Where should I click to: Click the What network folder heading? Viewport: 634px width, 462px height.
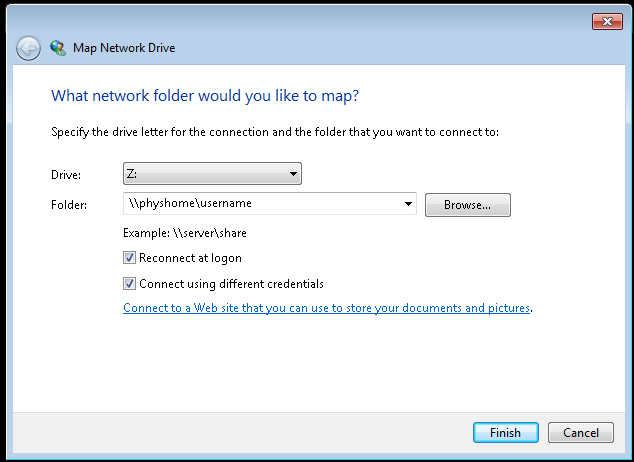click(x=205, y=96)
